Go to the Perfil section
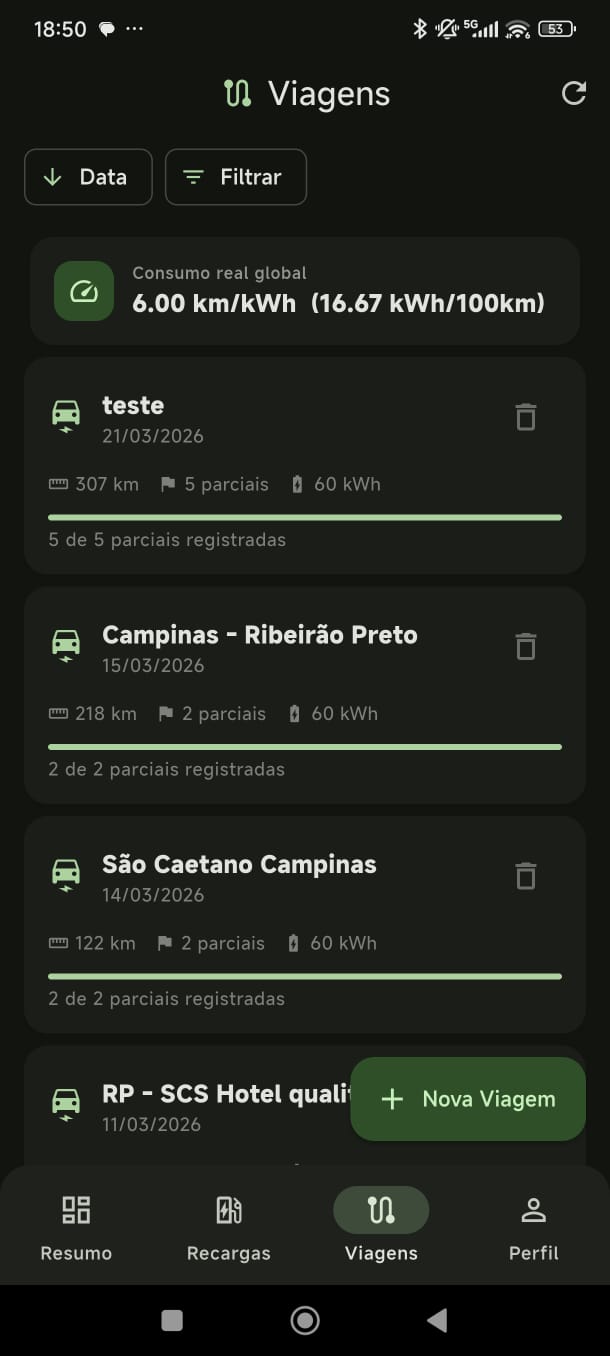Screen dimensions: 610x1356 [x=533, y=1225]
